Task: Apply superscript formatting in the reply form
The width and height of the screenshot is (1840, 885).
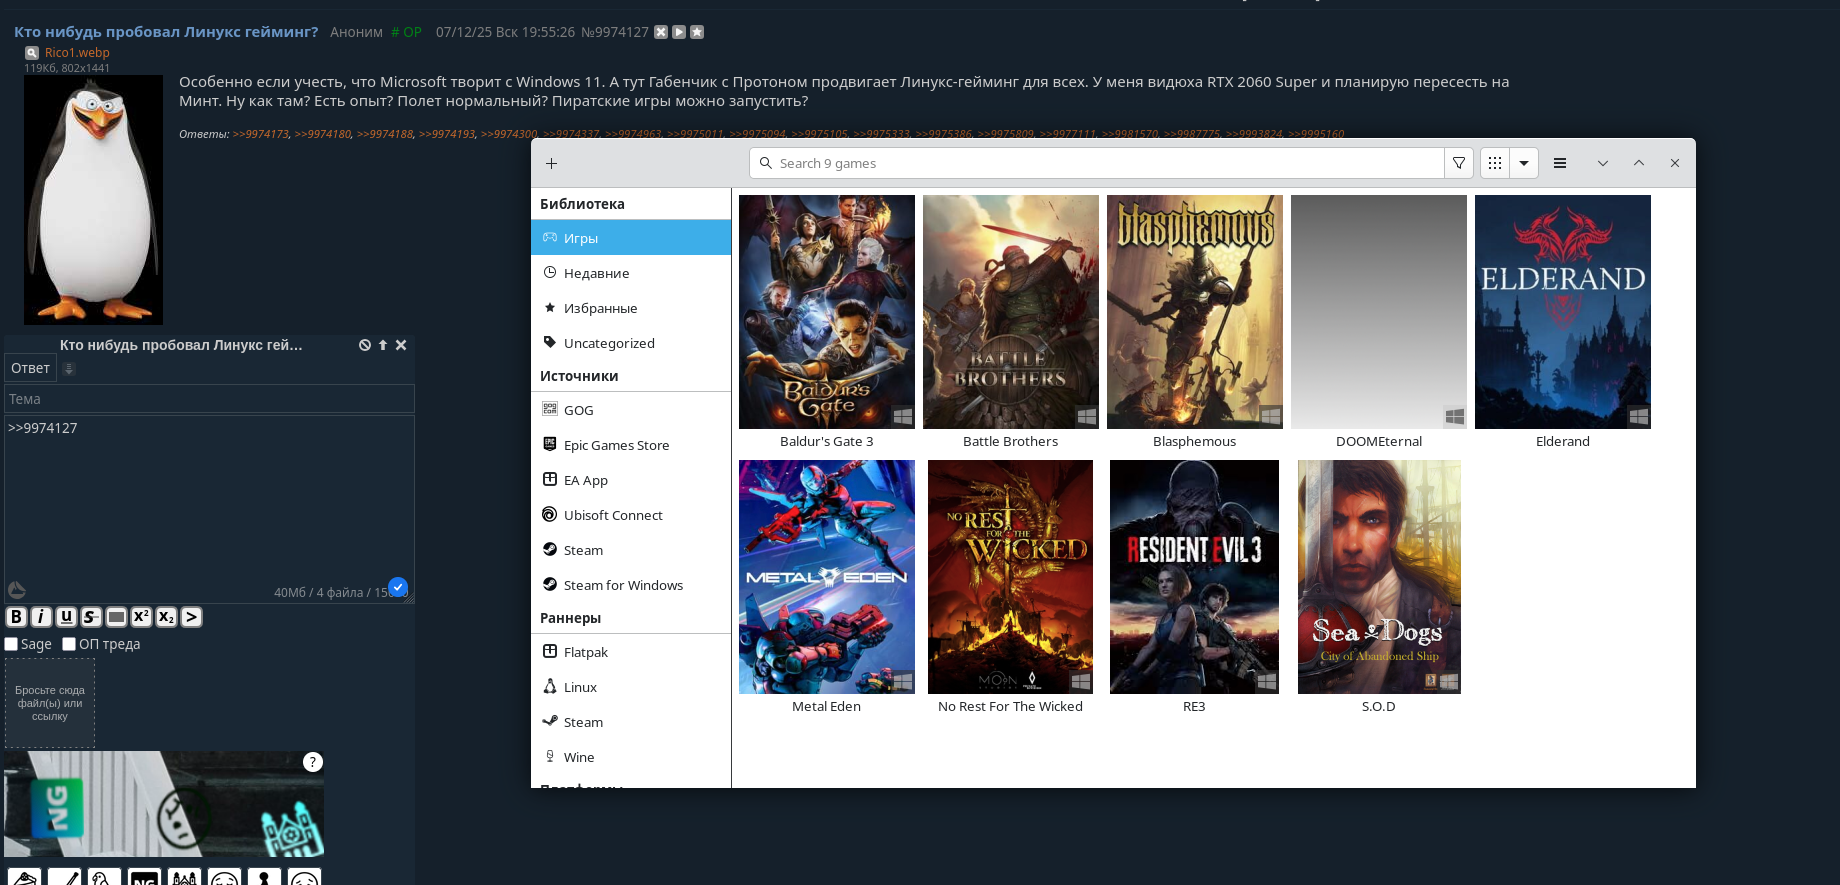Action: click(x=141, y=617)
